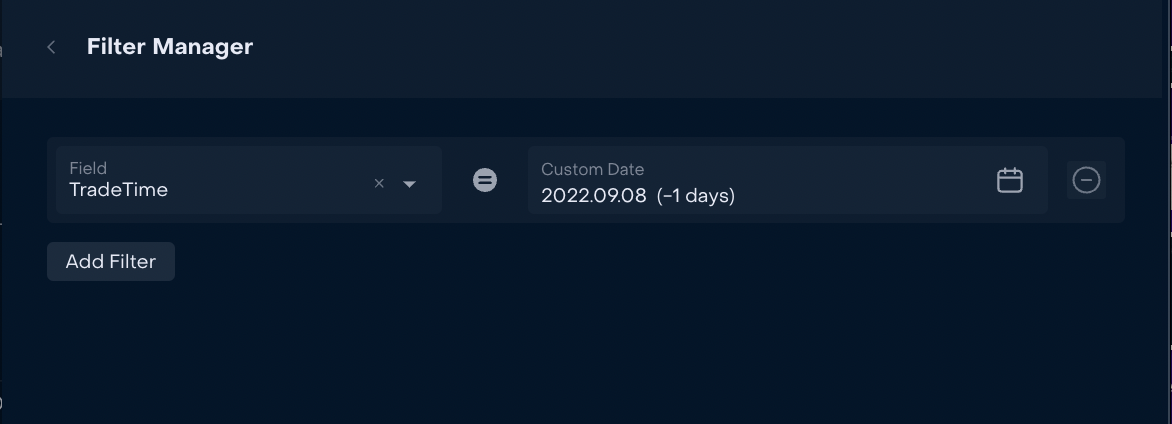Change the equals comparison operator
The width and height of the screenshot is (1172, 424).
(x=485, y=180)
